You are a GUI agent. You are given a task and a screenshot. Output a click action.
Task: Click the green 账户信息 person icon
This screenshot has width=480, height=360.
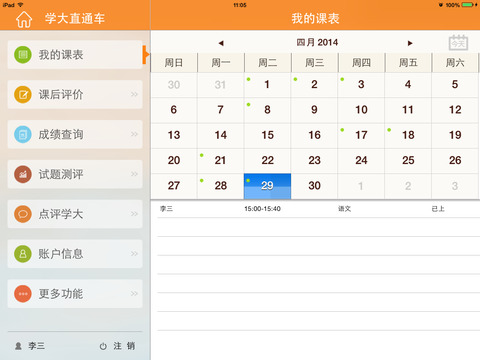click(23, 254)
